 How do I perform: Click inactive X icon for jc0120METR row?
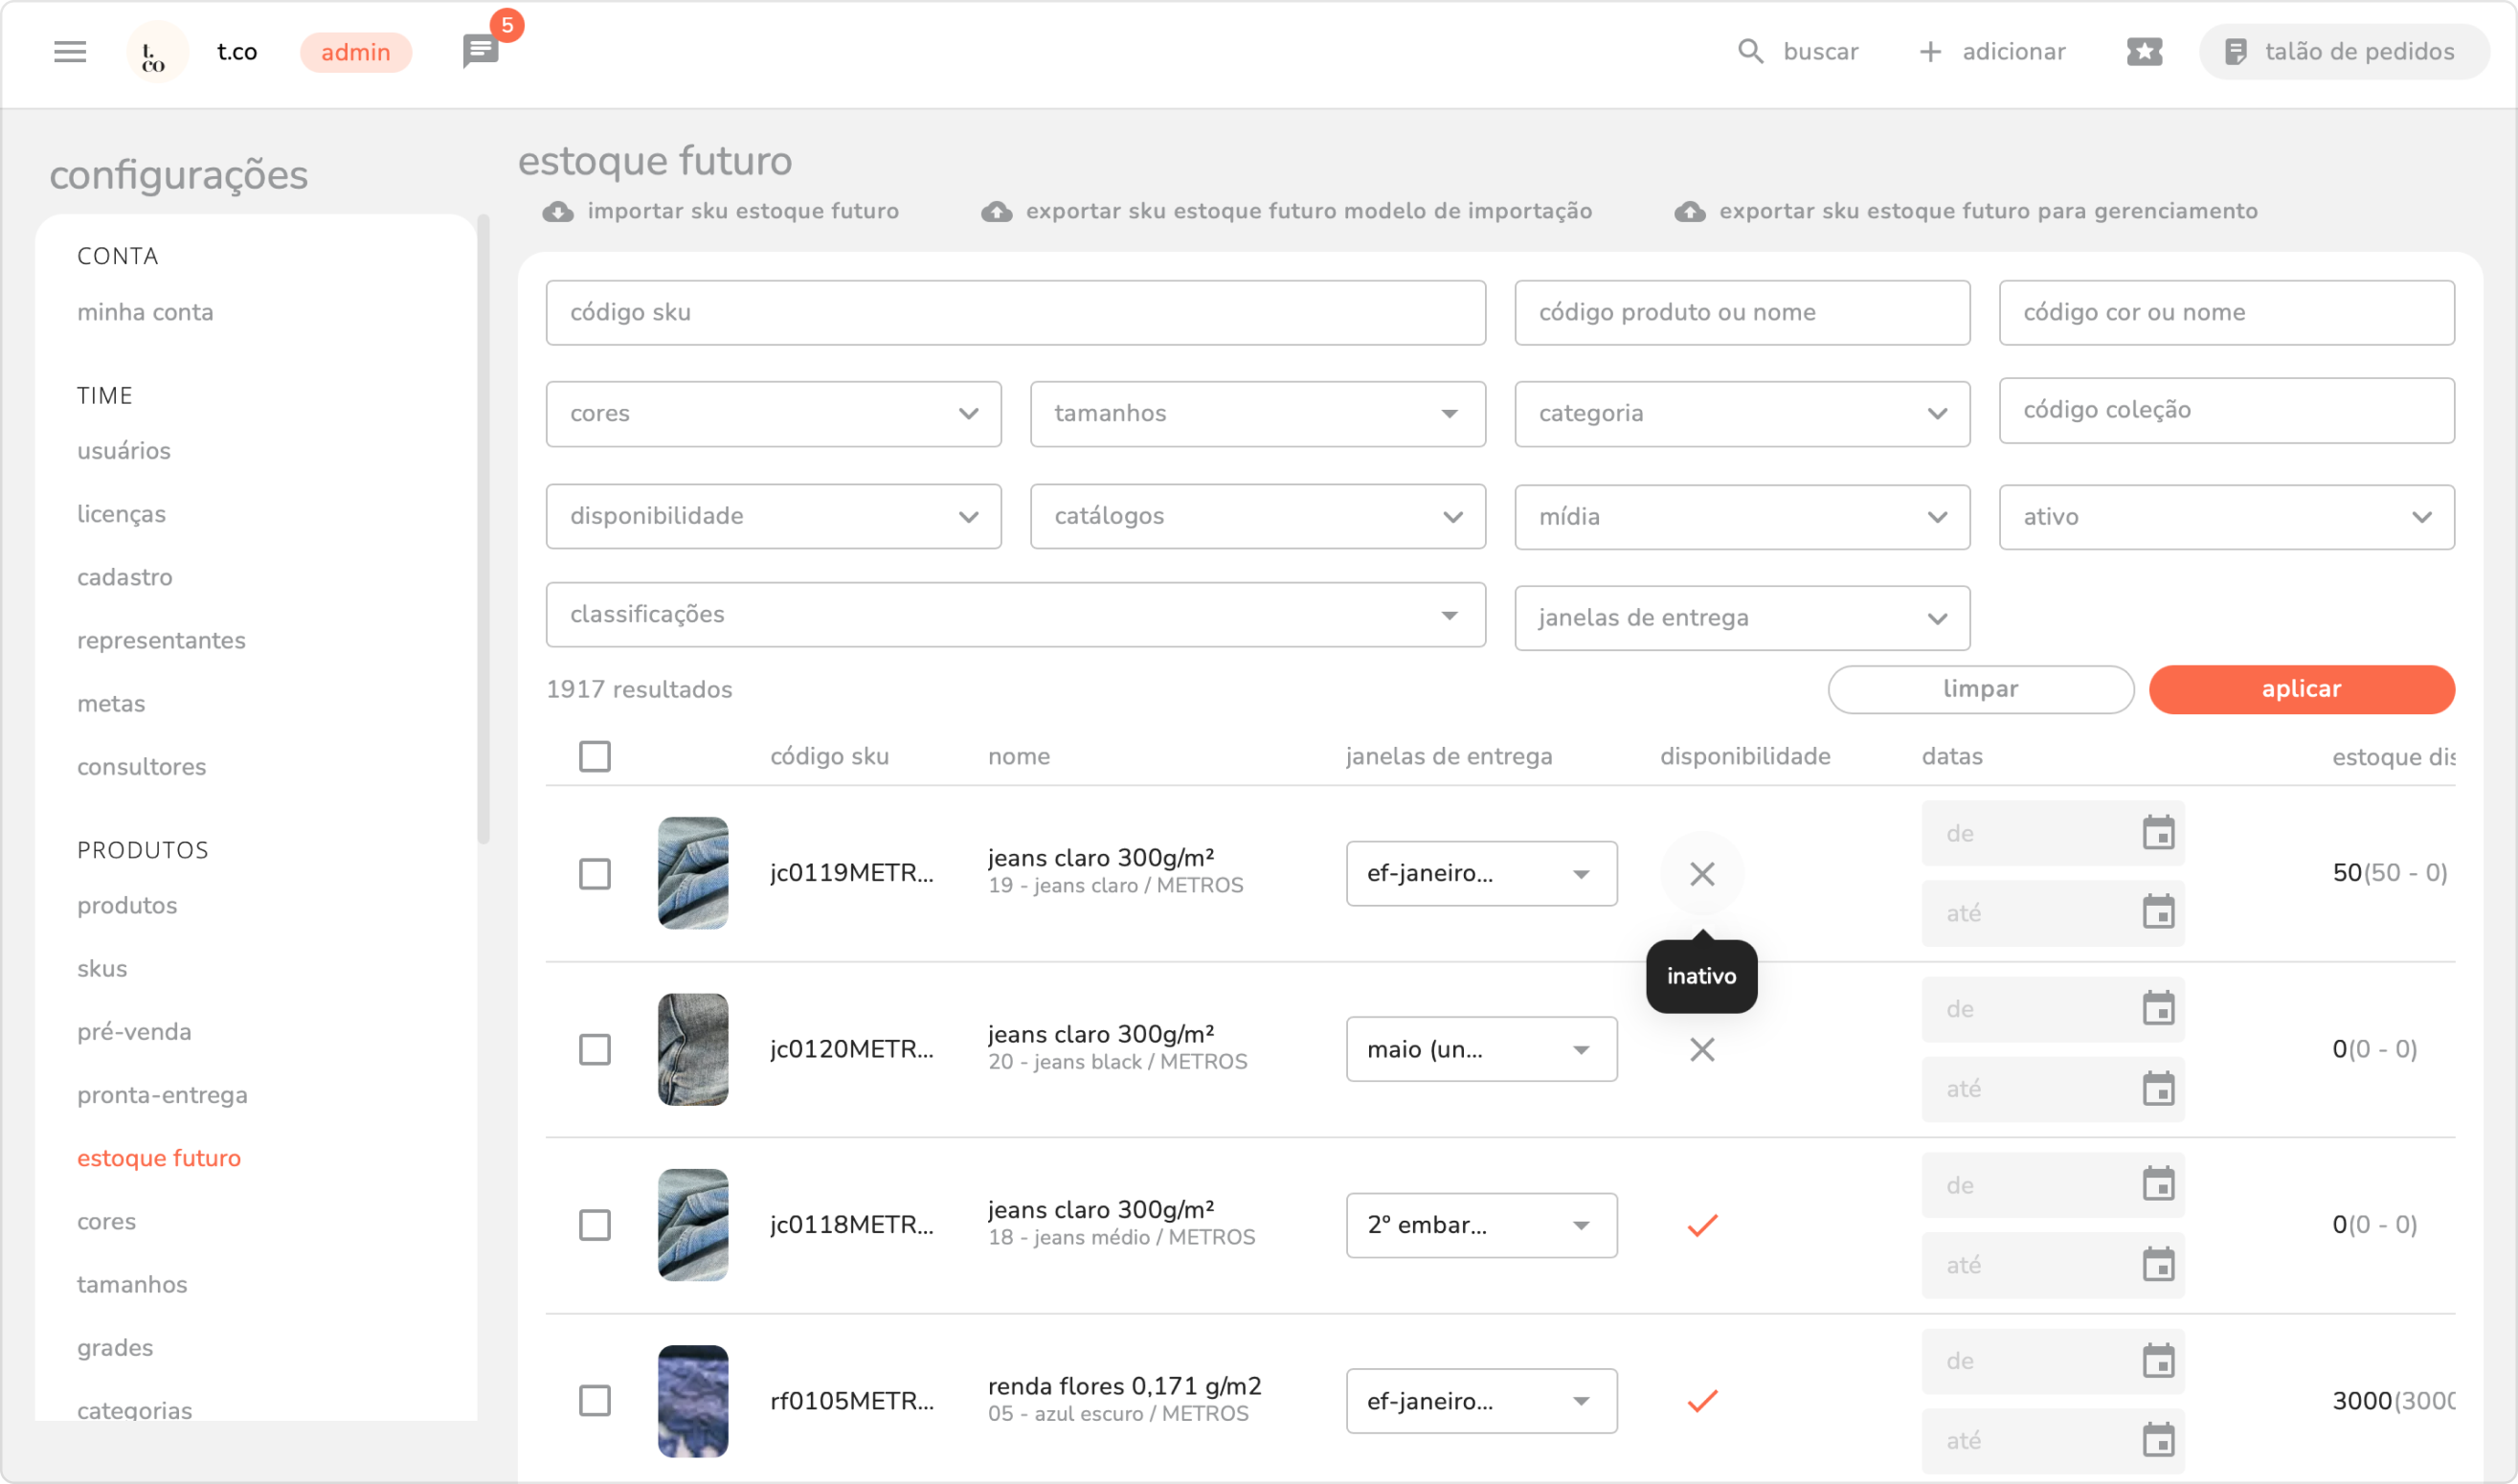pos(1702,1050)
